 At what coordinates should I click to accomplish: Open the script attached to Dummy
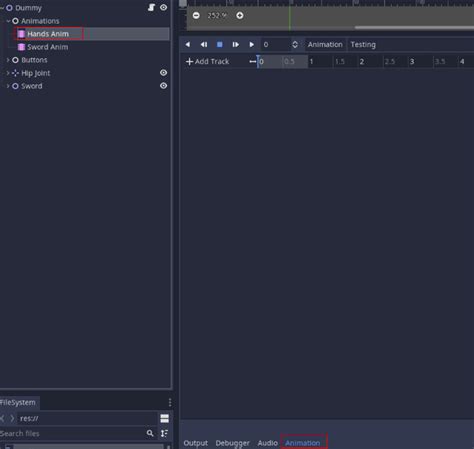point(151,7)
